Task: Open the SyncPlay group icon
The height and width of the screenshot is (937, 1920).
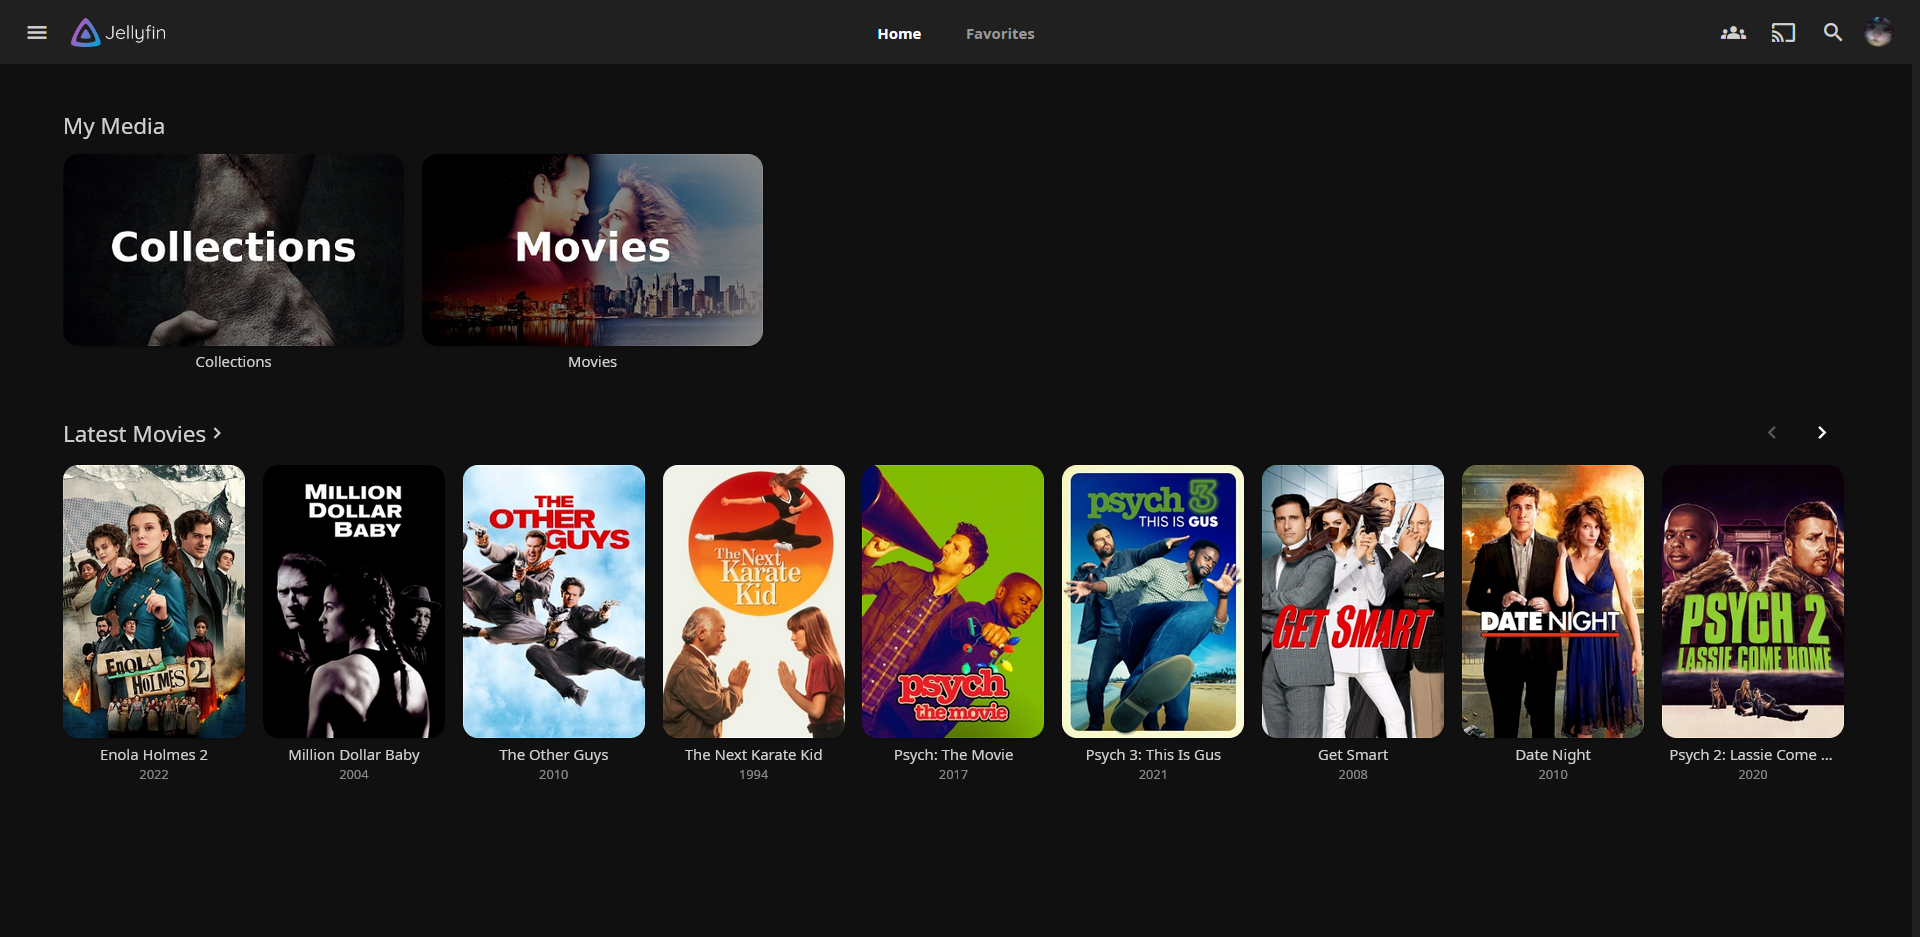Action: coord(1733,33)
